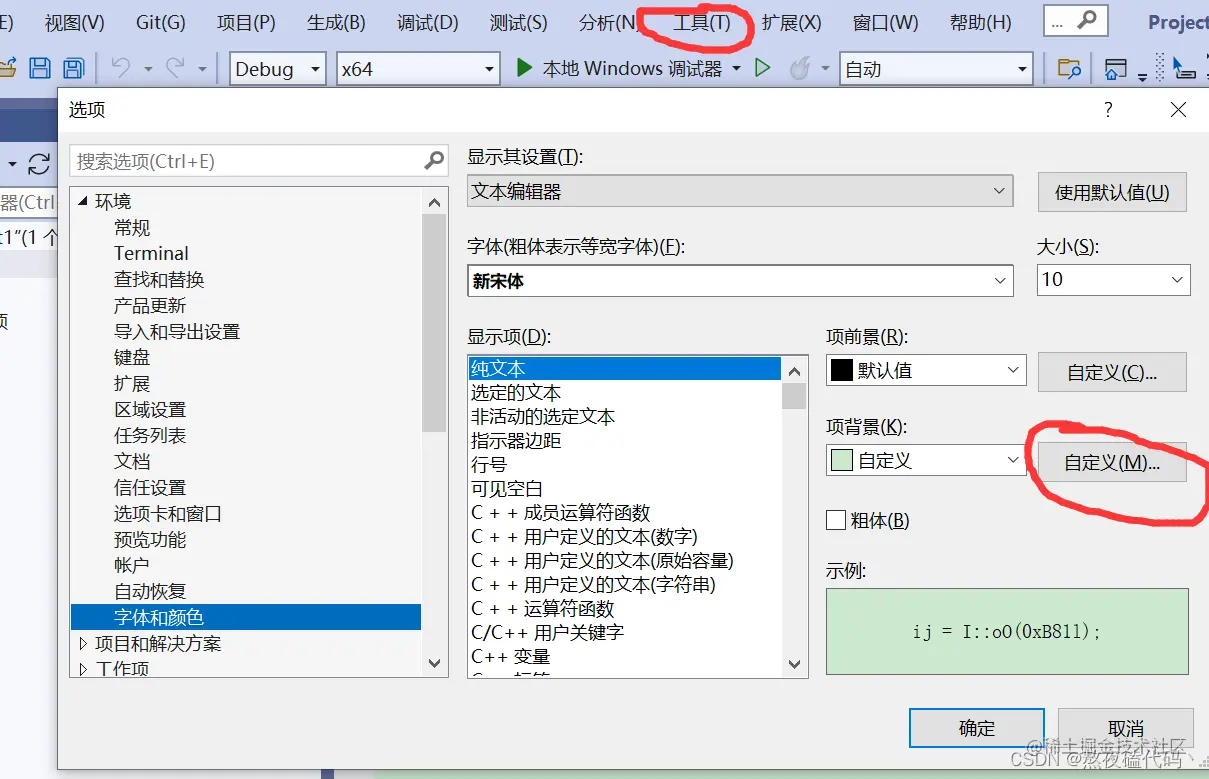Open the 生成(B) menu
The height and width of the screenshot is (779, 1209).
(x=336, y=22)
